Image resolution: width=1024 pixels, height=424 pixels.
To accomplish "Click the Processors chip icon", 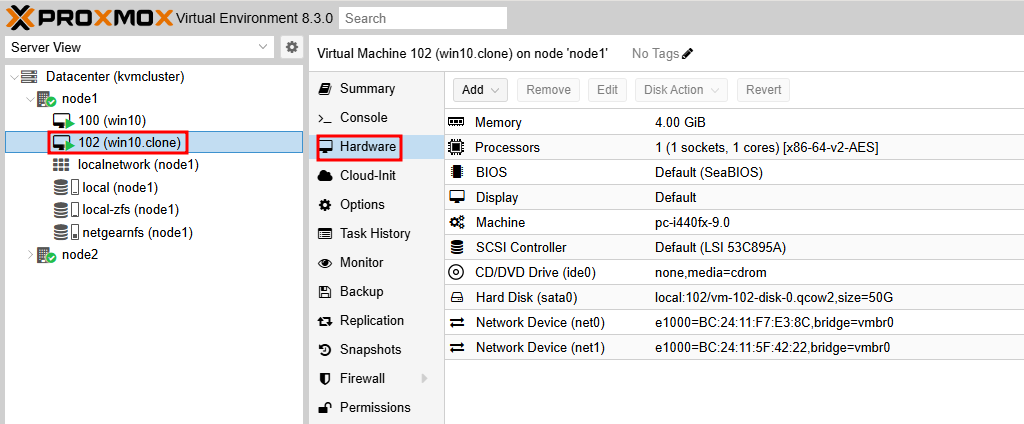I will coord(456,148).
